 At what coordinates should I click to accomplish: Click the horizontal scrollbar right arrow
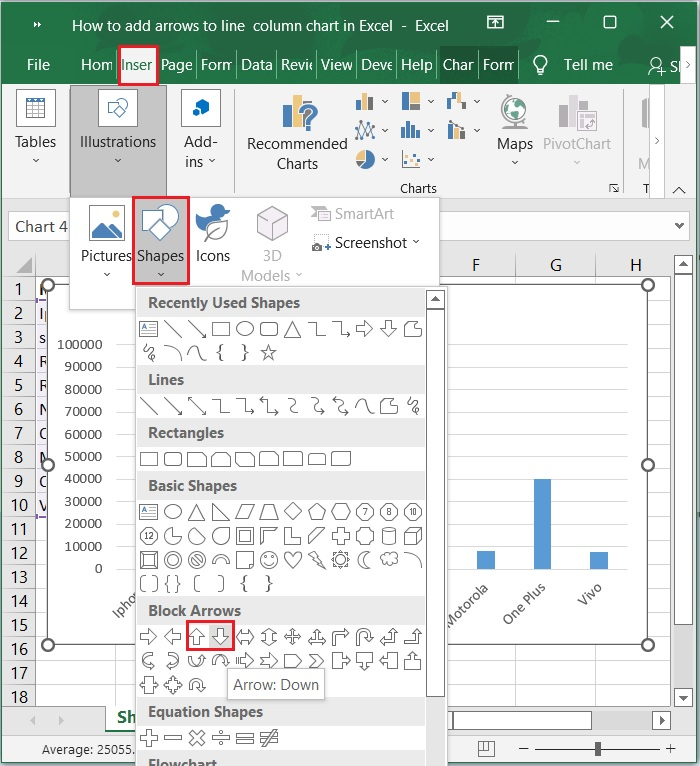662,720
